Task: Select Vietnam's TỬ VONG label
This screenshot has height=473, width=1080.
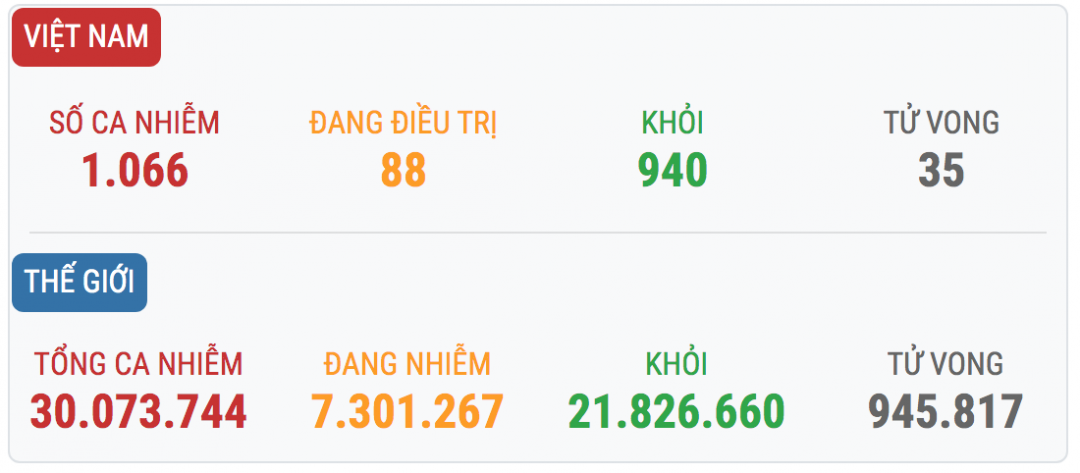Action: point(942,122)
